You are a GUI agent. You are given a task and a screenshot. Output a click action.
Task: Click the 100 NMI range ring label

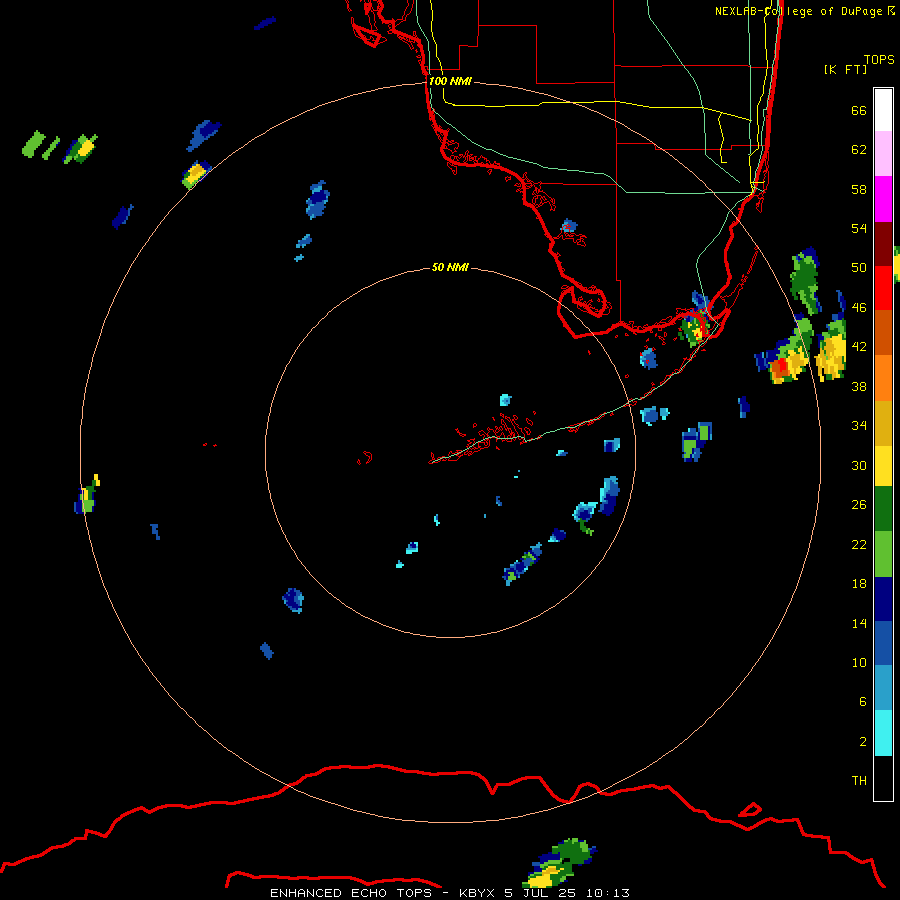pos(450,82)
